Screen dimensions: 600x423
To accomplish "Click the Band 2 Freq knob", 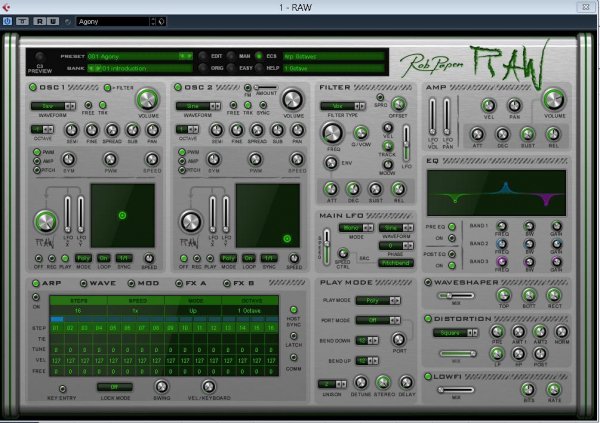I will [x=501, y=244].
